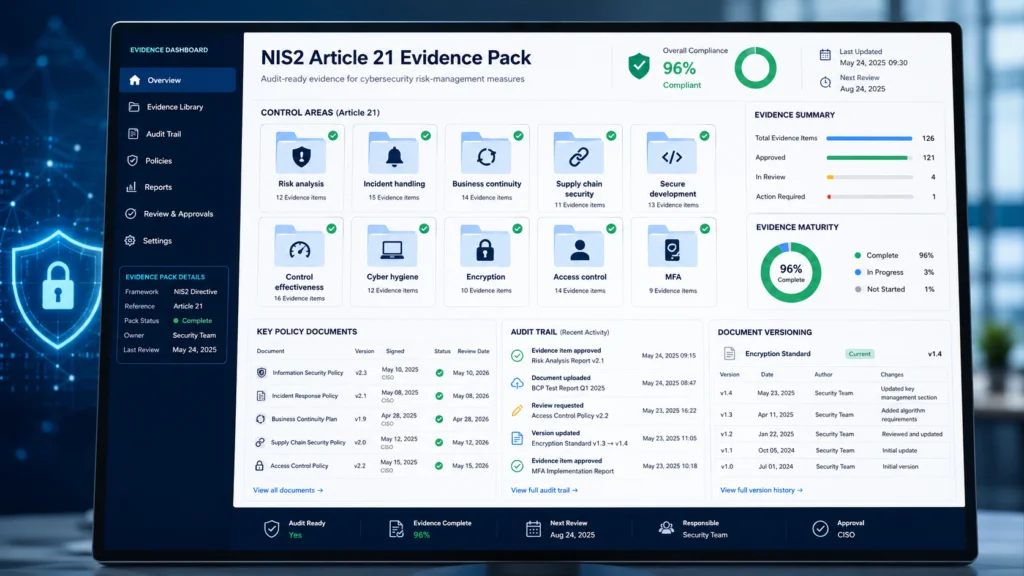Open the Supply chain security folder
This screenshot has width=1024, height=576.
[x=579, y=153]
